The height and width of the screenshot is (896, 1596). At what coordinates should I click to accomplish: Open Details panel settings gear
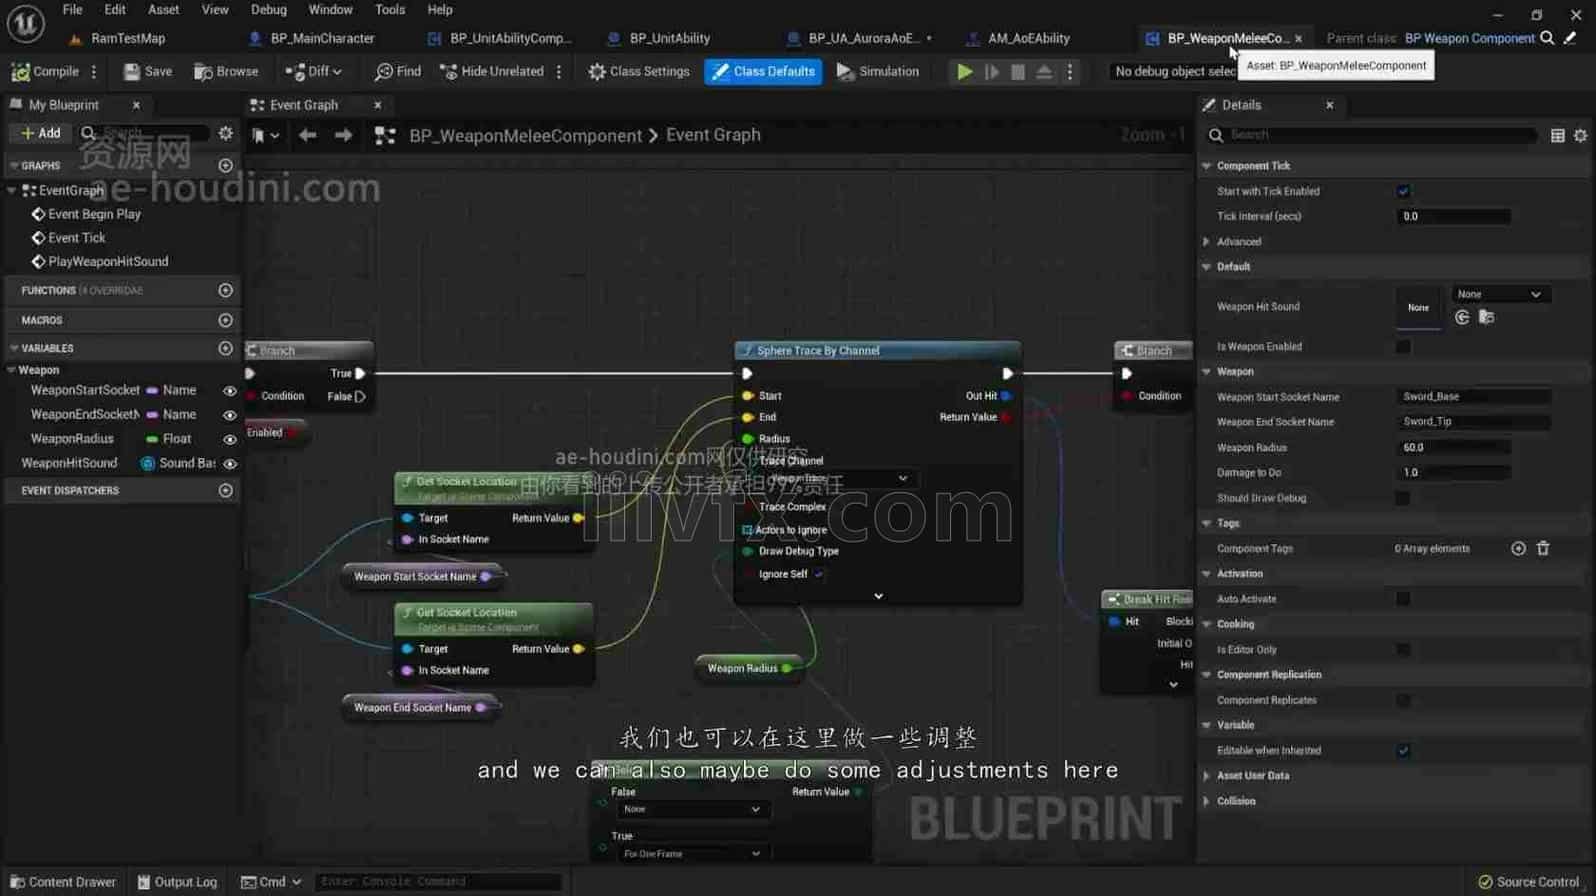coord(1580,135)
